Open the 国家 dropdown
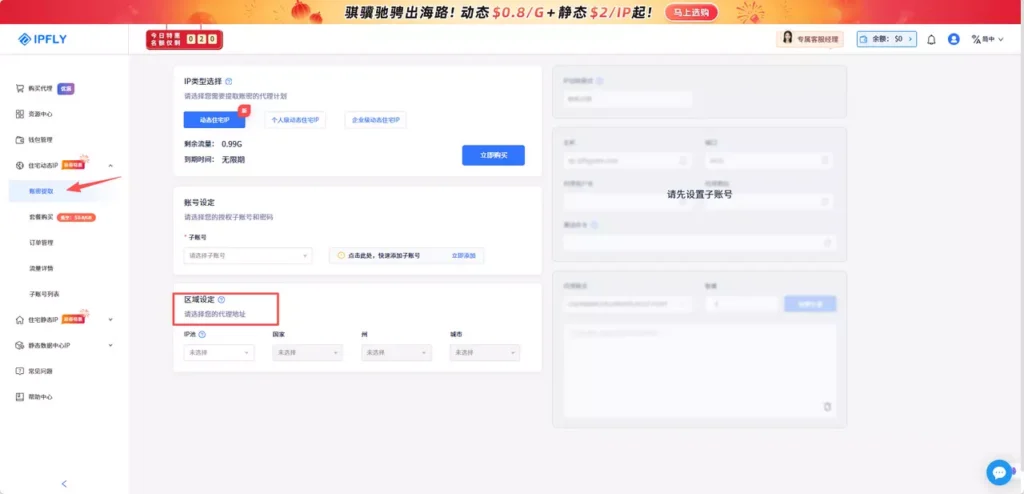 [308, 352]
